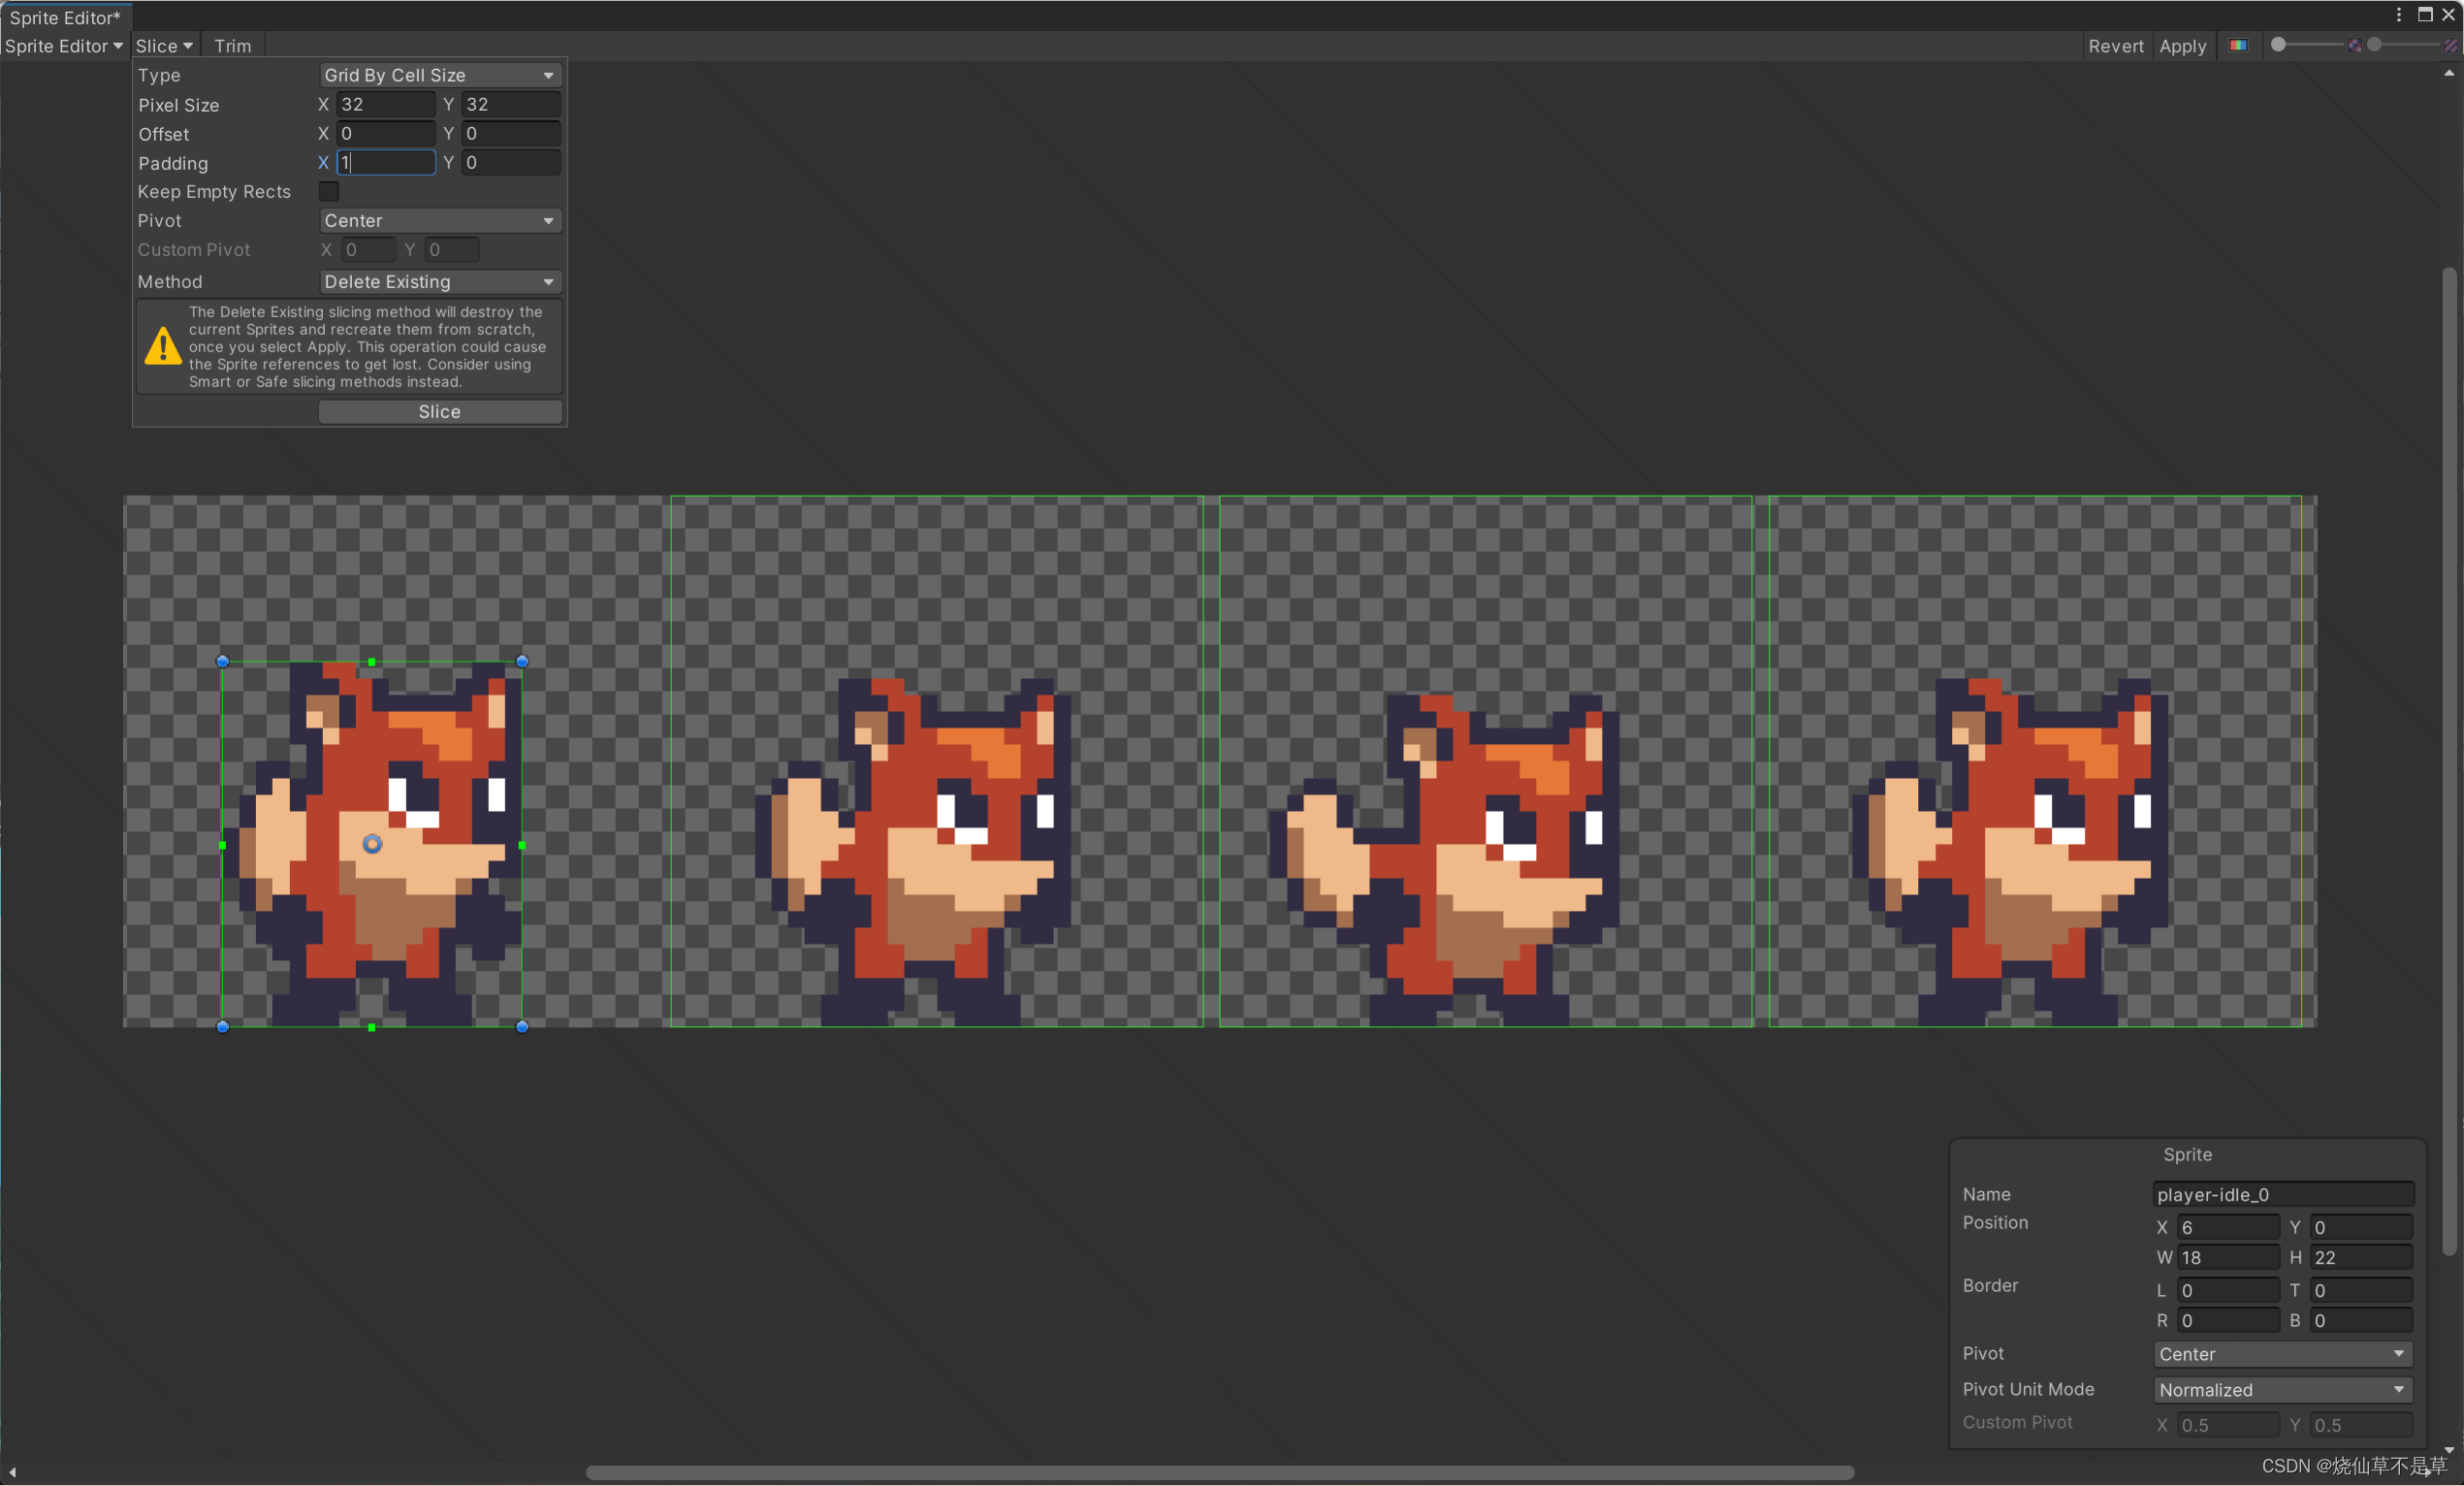Click the Trim toolbar item

[x=232, y=46]
